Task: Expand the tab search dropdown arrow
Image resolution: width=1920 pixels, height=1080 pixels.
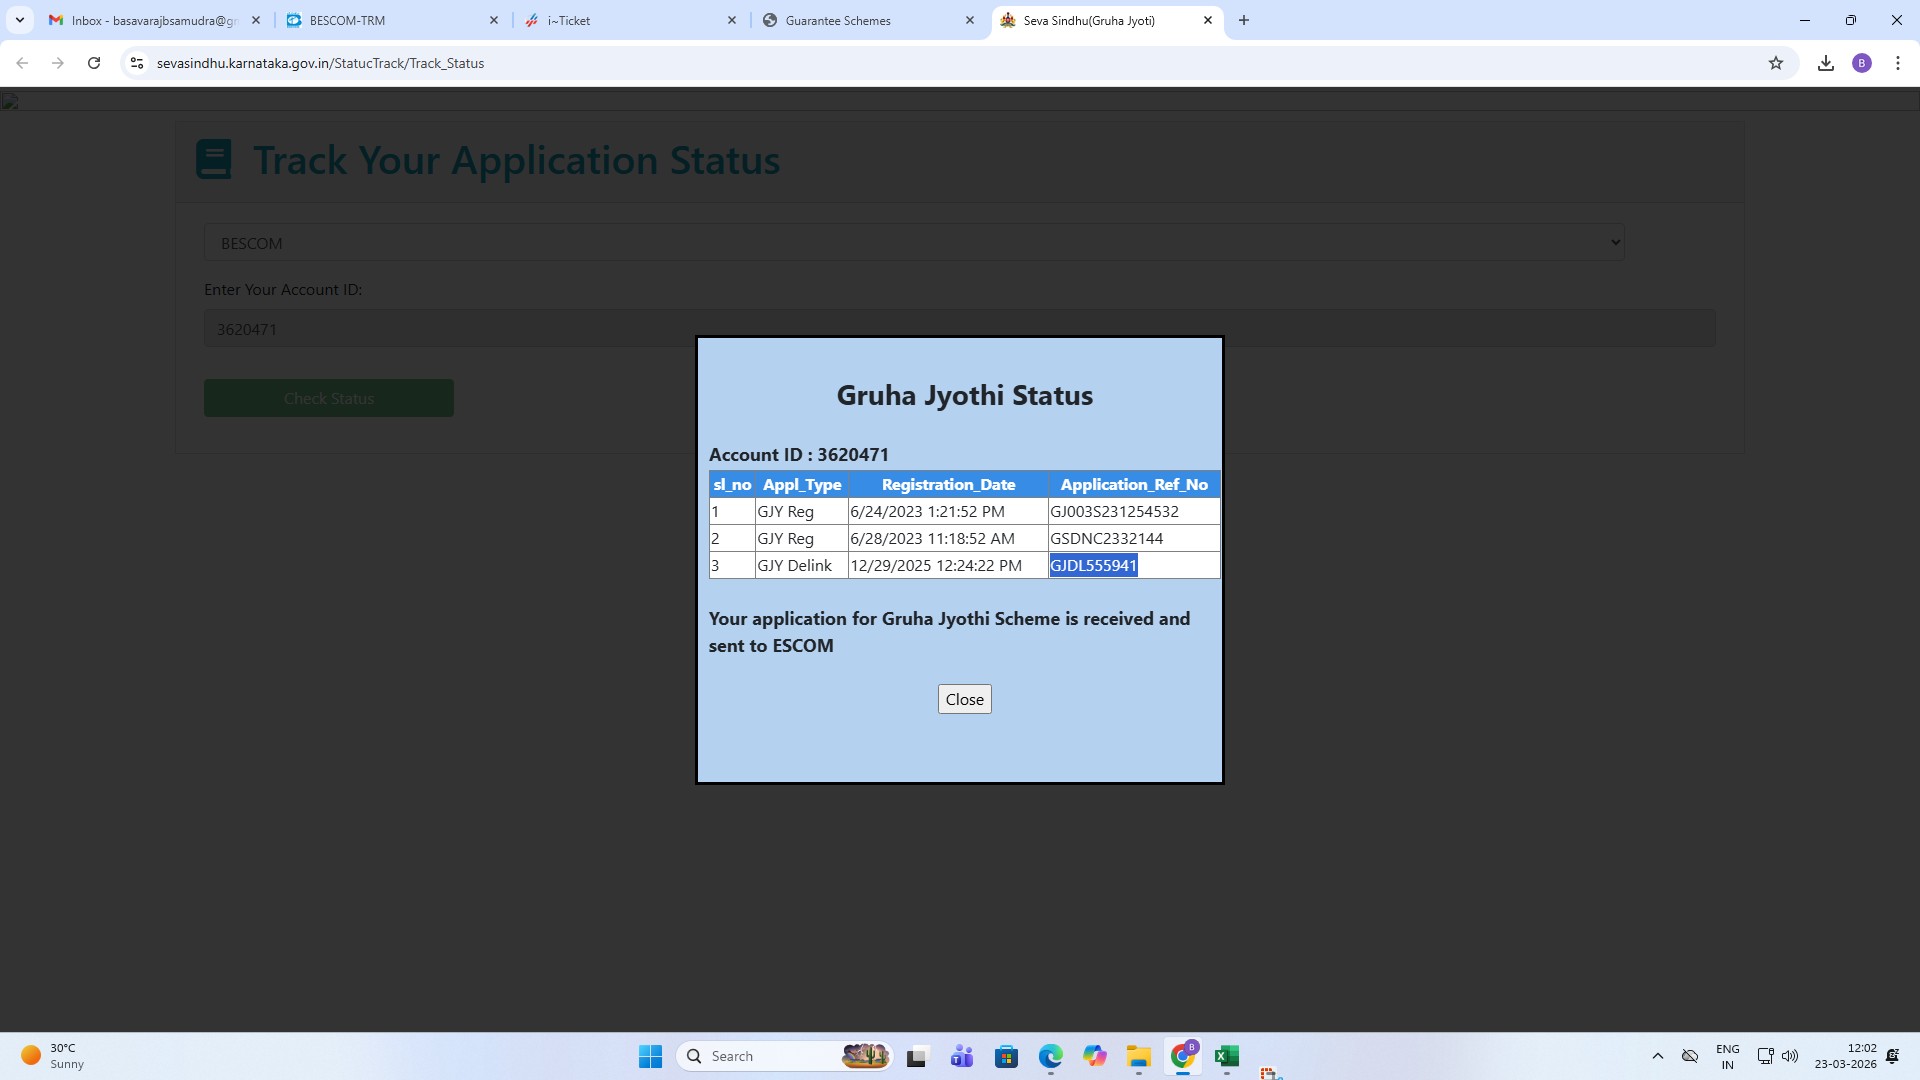Action: click(20, 20)
